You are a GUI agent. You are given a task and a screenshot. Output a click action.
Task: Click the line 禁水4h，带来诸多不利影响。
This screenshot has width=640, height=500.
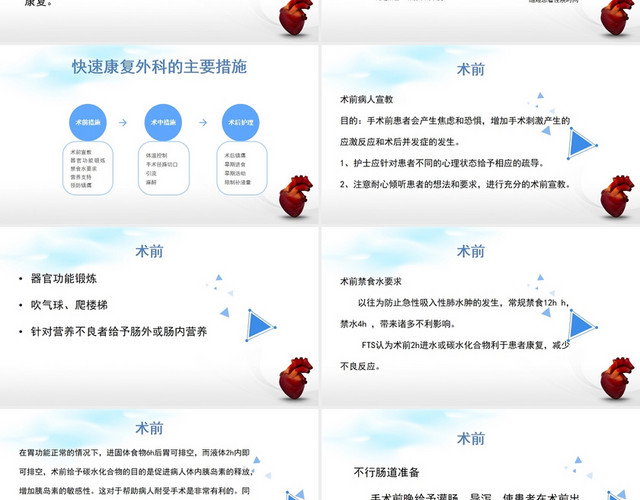click(398, 324)
